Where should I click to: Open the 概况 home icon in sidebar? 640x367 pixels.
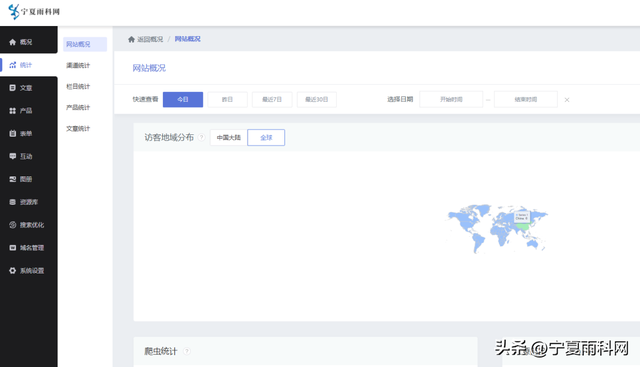(x=13, y=42)
